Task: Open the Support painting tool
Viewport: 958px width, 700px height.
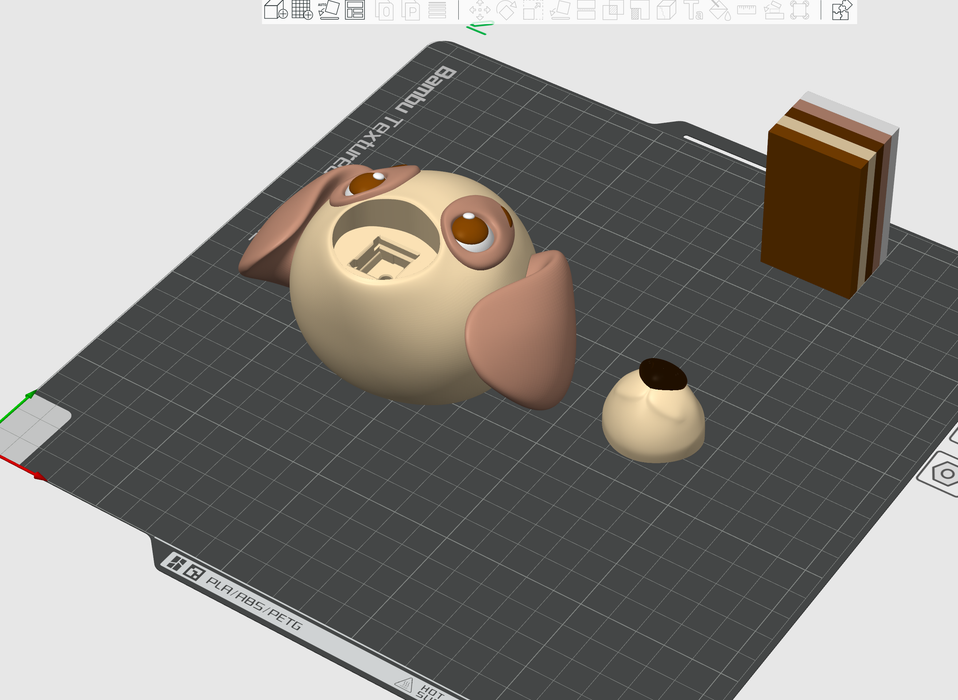Action: (x=640, y=11)
